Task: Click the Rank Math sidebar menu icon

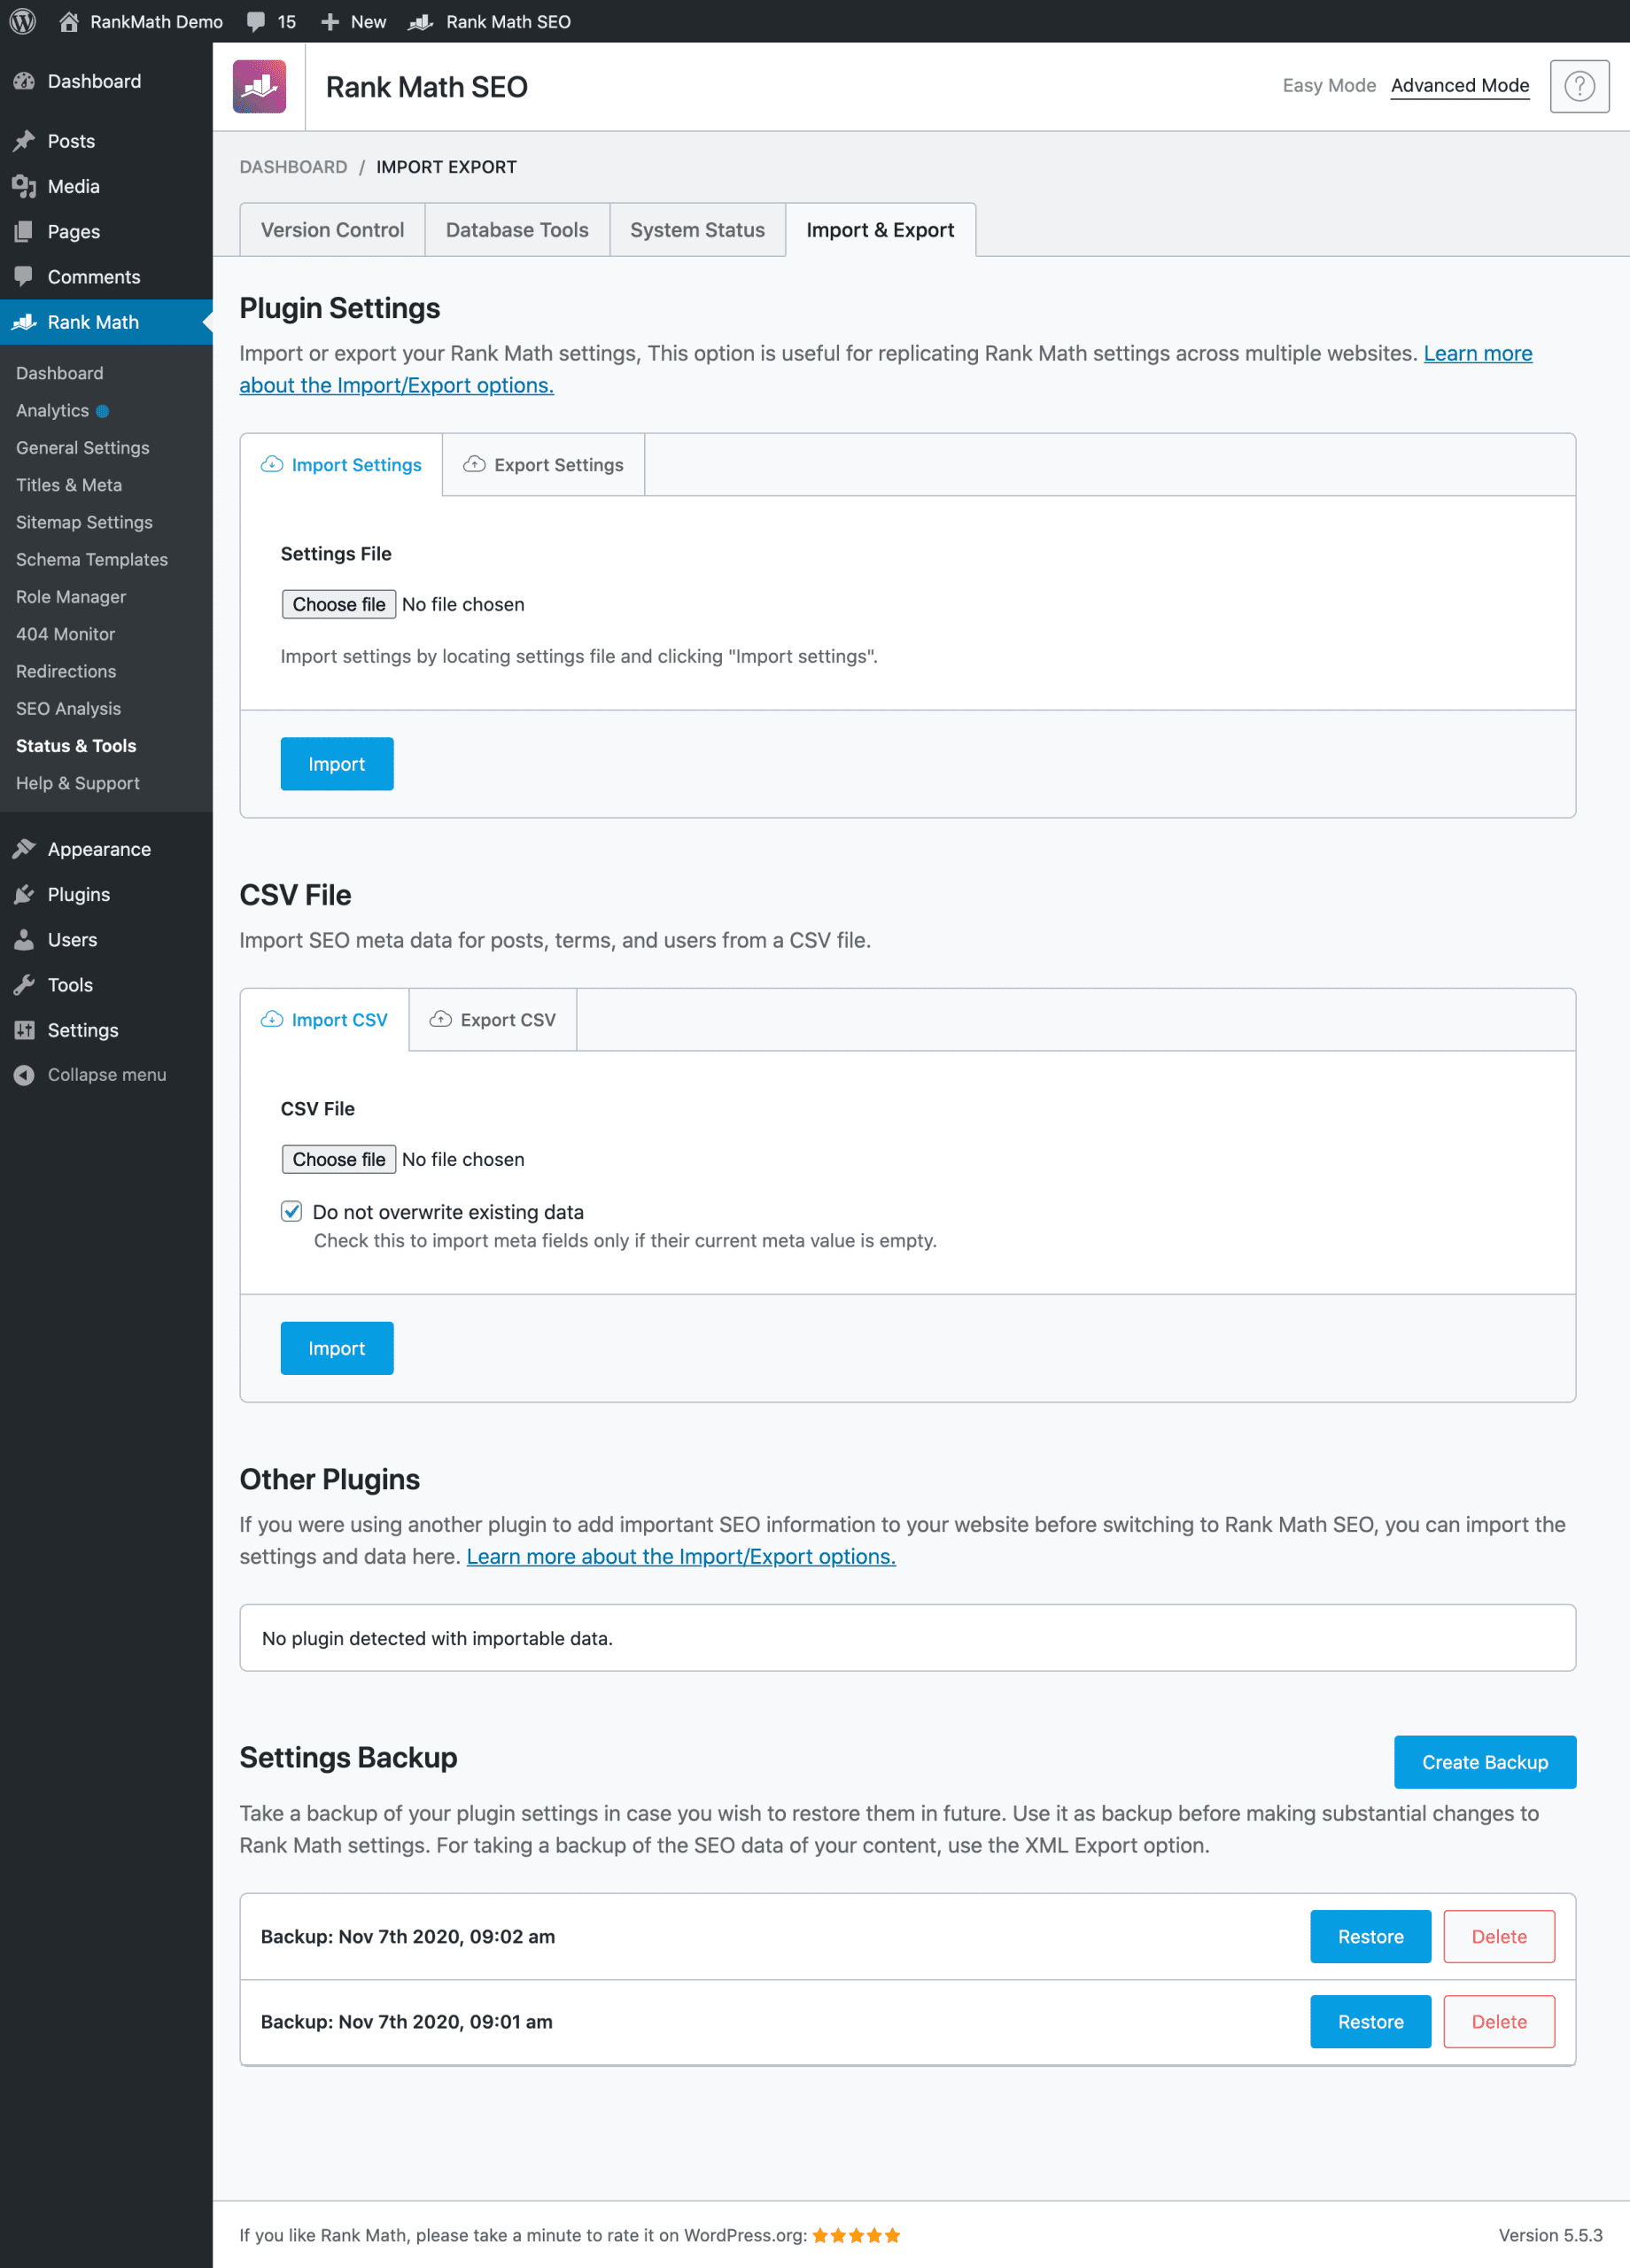Action: tap(24, 322)
